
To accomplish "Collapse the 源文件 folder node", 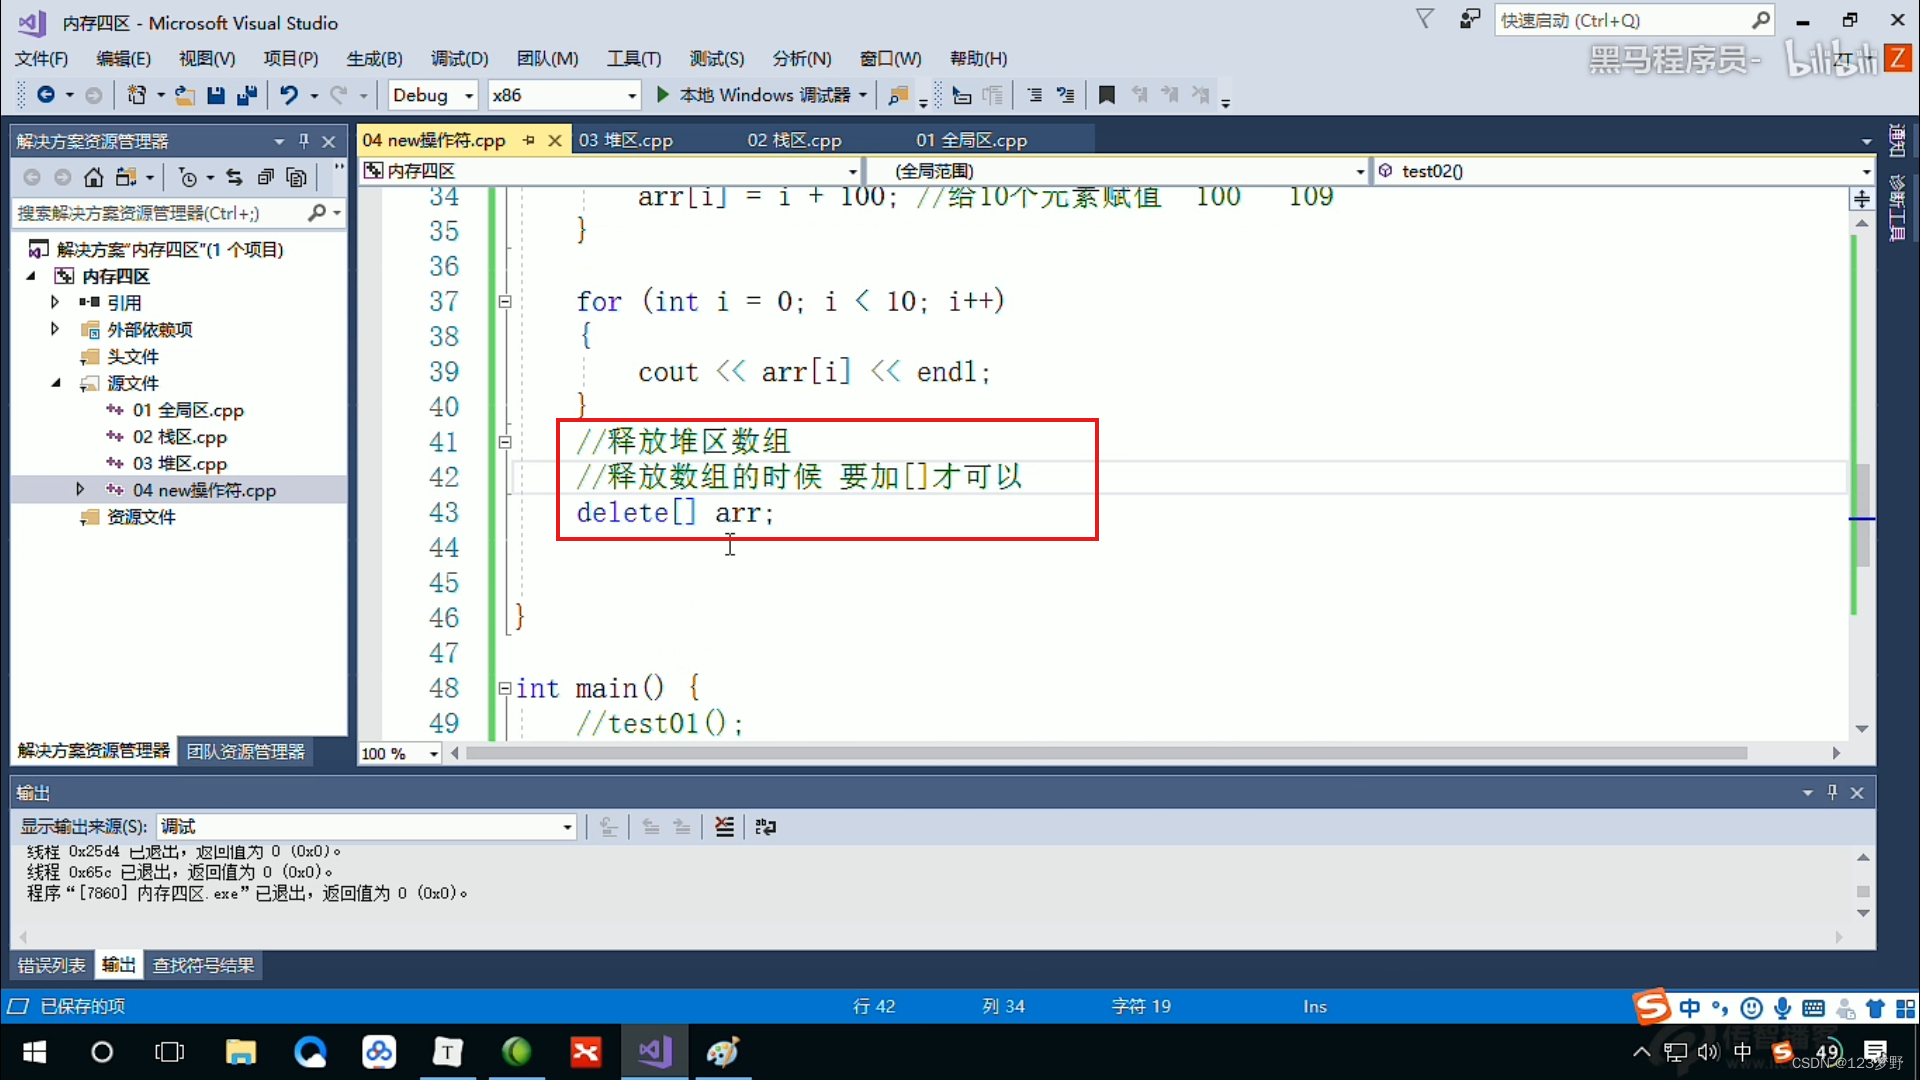I will (55, 383).
